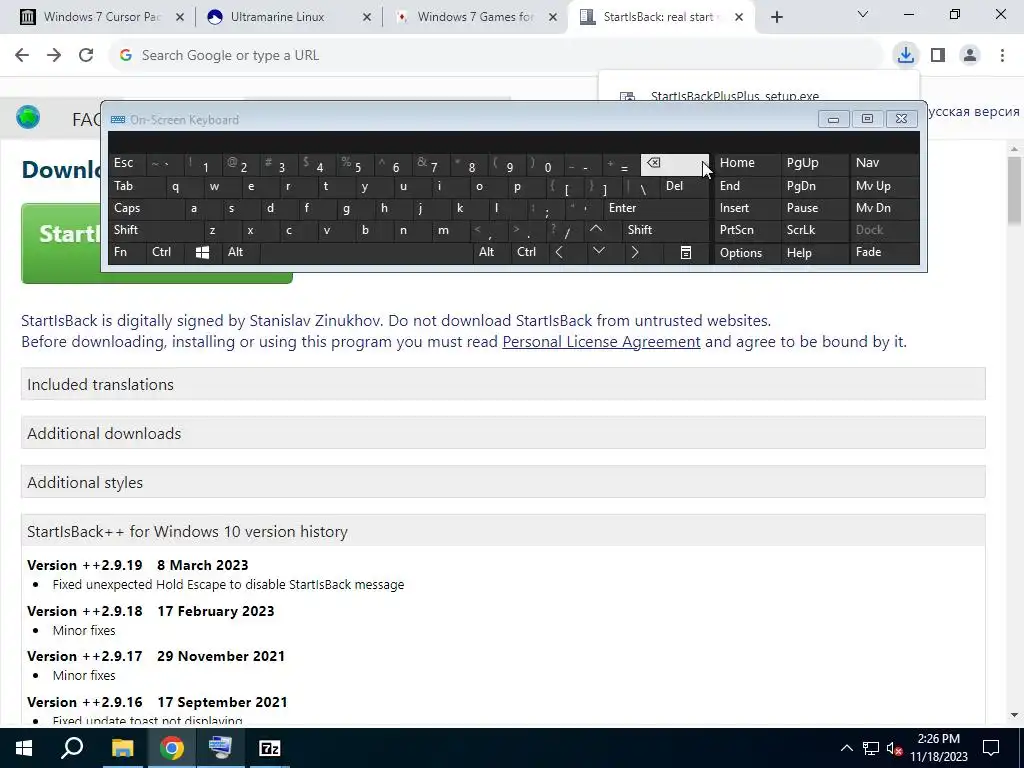Click the Options key on keyboard
The width and height of the screenshot is (1024, 768).
coord(746,253)
